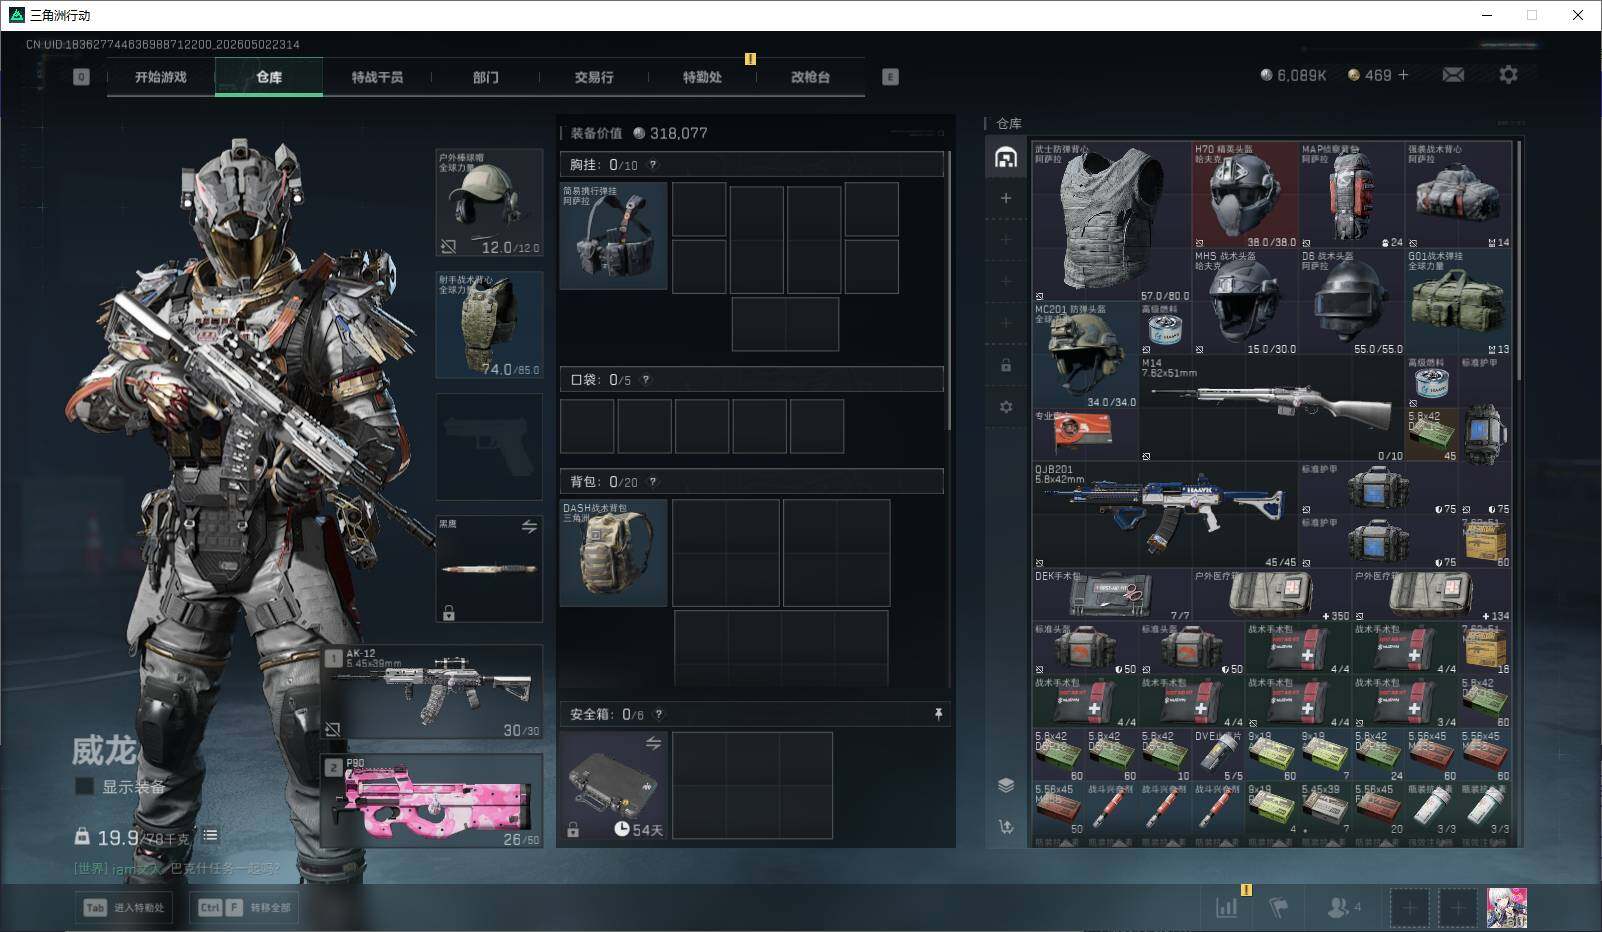This screenshot has height=932, width=1602.
Task: Select the 户外医疗箱 with 350 remaining
Action: pyautogui.click(x=1272, y=595)
